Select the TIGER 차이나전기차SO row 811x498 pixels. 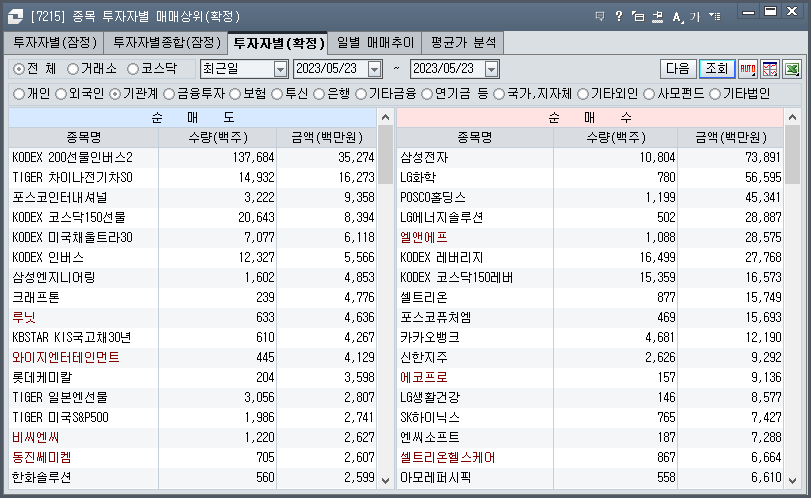[x=192, y=177]
